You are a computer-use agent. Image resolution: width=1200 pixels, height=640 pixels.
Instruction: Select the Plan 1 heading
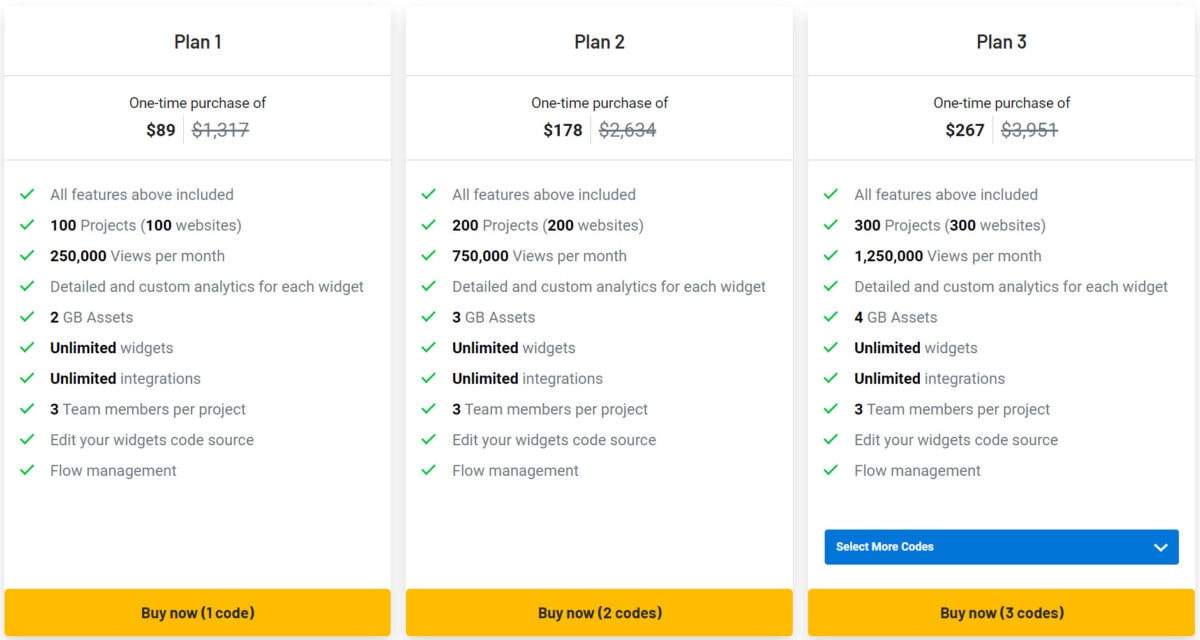(x=198, y=42)
